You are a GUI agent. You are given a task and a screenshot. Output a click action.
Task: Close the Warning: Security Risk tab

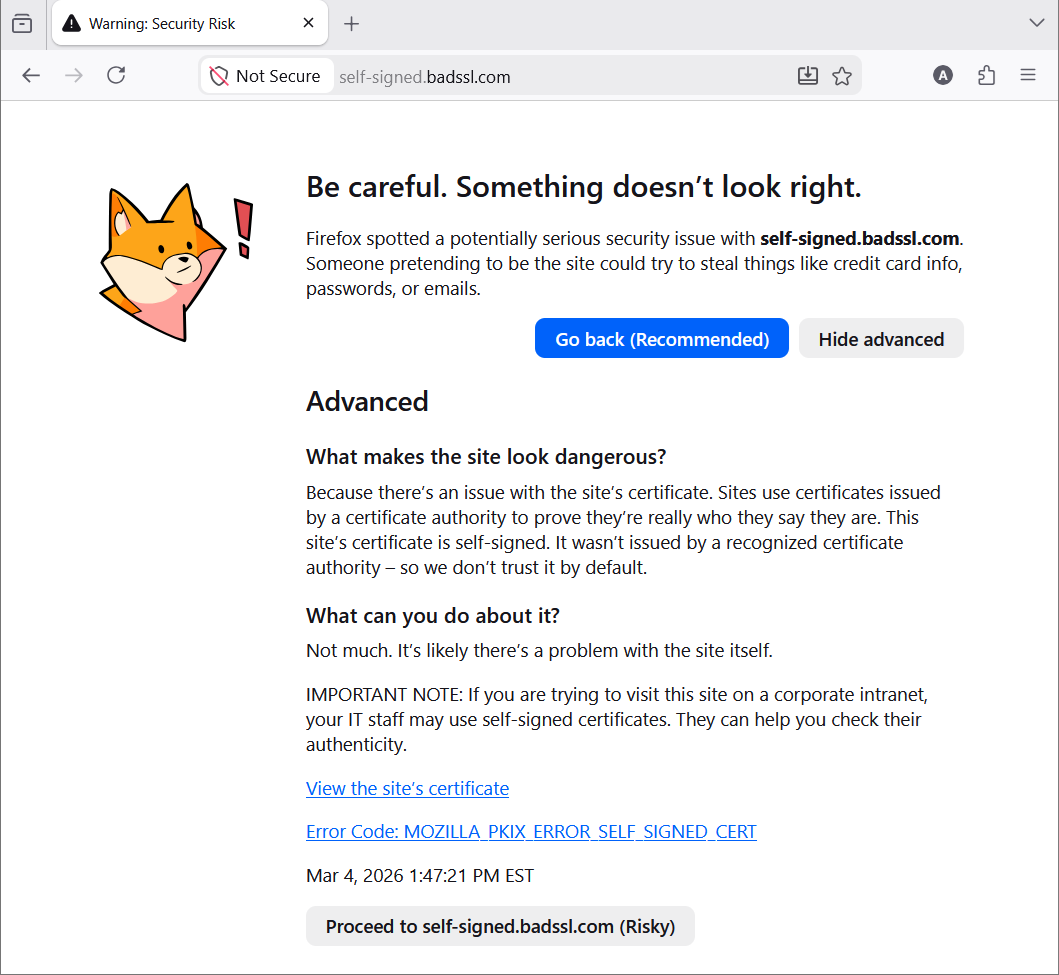[309, 24]
